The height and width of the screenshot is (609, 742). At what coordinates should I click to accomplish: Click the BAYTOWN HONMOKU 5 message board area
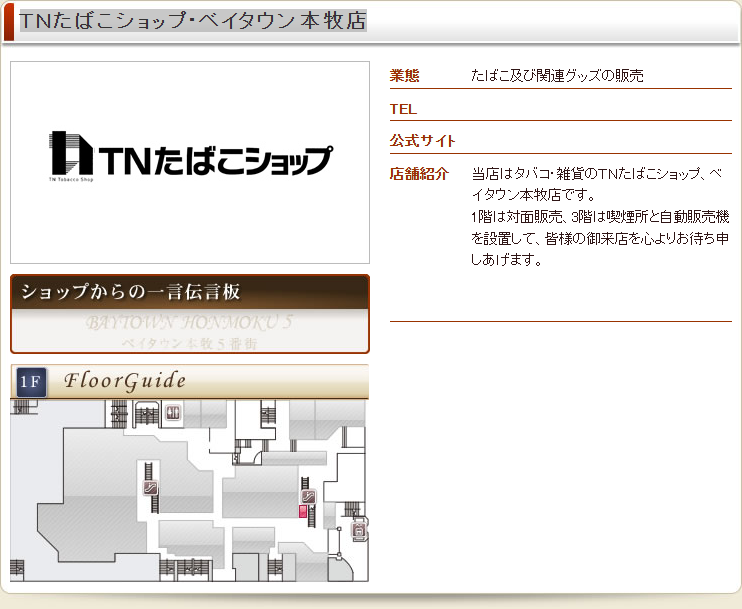[x=189, y=332]
